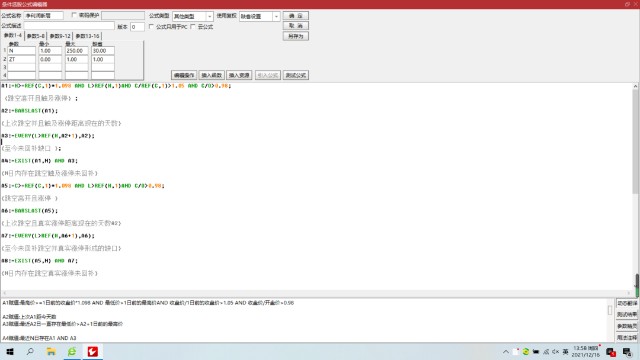
Task: Click the 确定 button
Action: (296, 16)
